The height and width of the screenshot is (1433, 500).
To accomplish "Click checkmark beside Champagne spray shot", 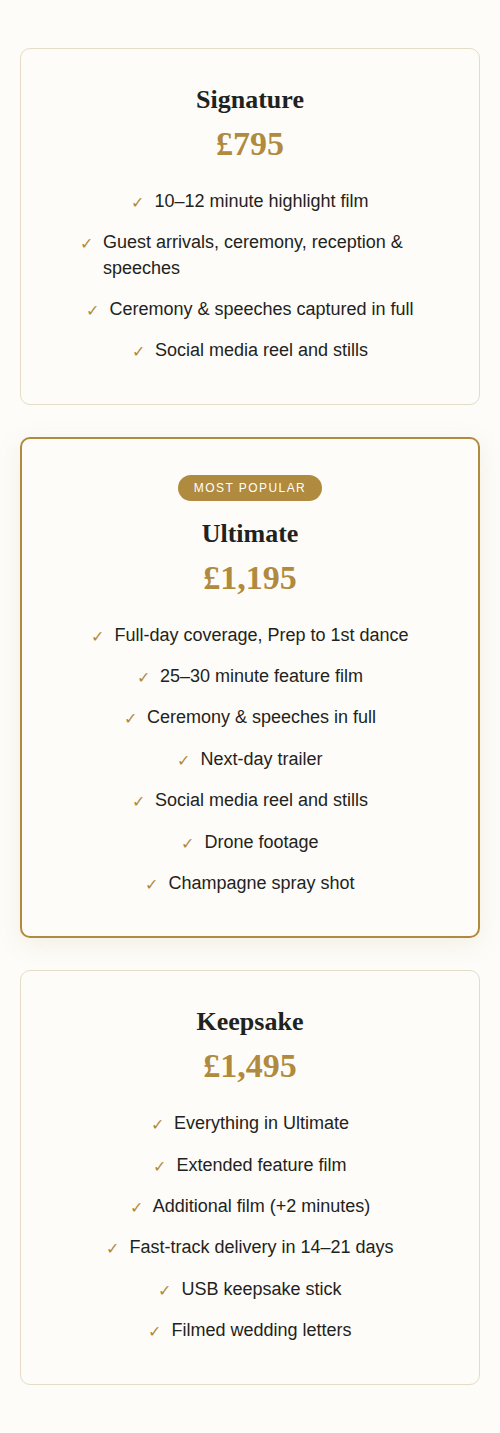I will click(151, 884).
